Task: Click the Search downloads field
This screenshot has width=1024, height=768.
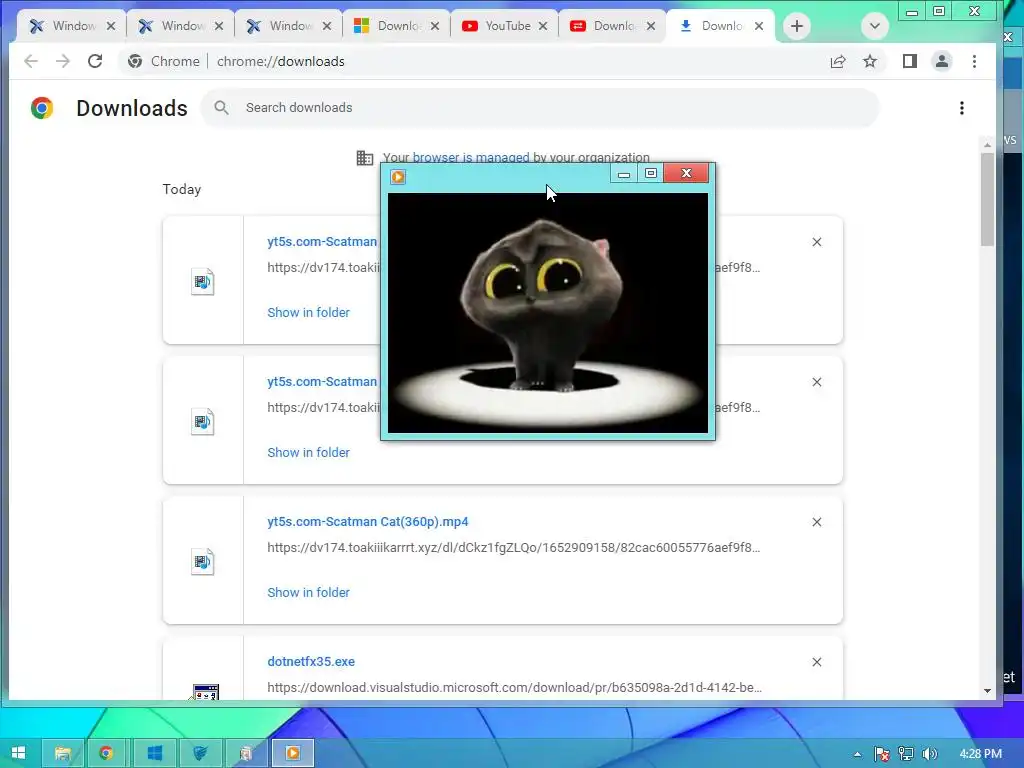Action: (540, 108)
